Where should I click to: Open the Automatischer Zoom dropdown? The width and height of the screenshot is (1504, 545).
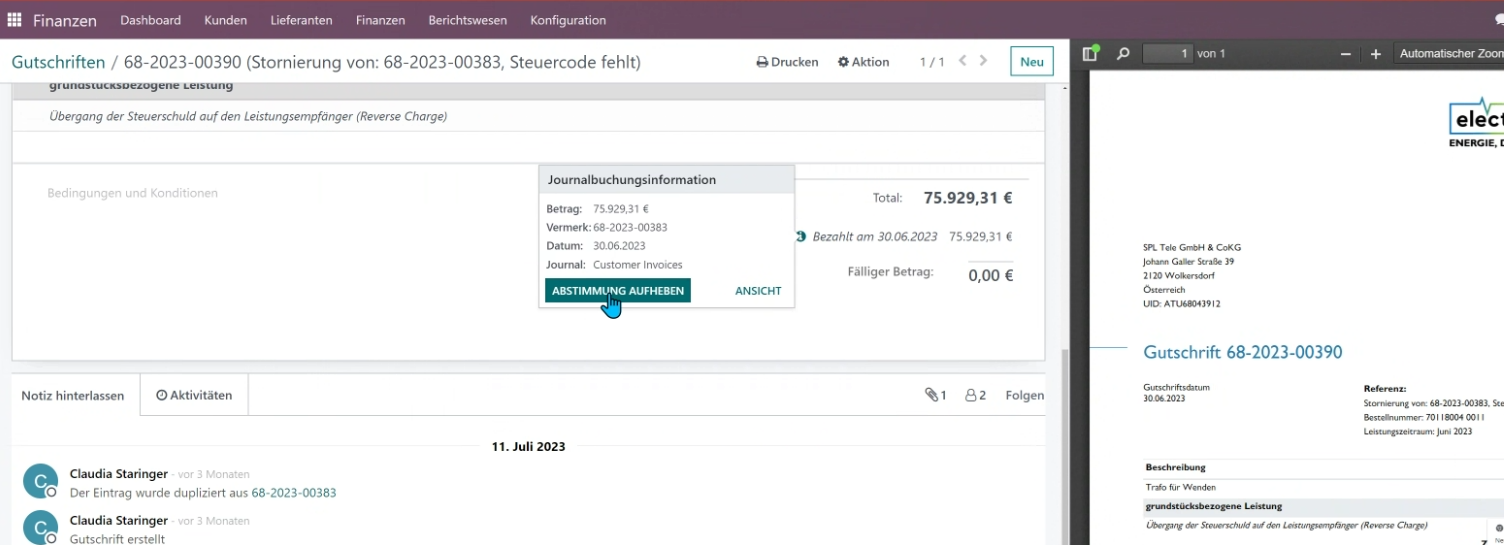1448,54
